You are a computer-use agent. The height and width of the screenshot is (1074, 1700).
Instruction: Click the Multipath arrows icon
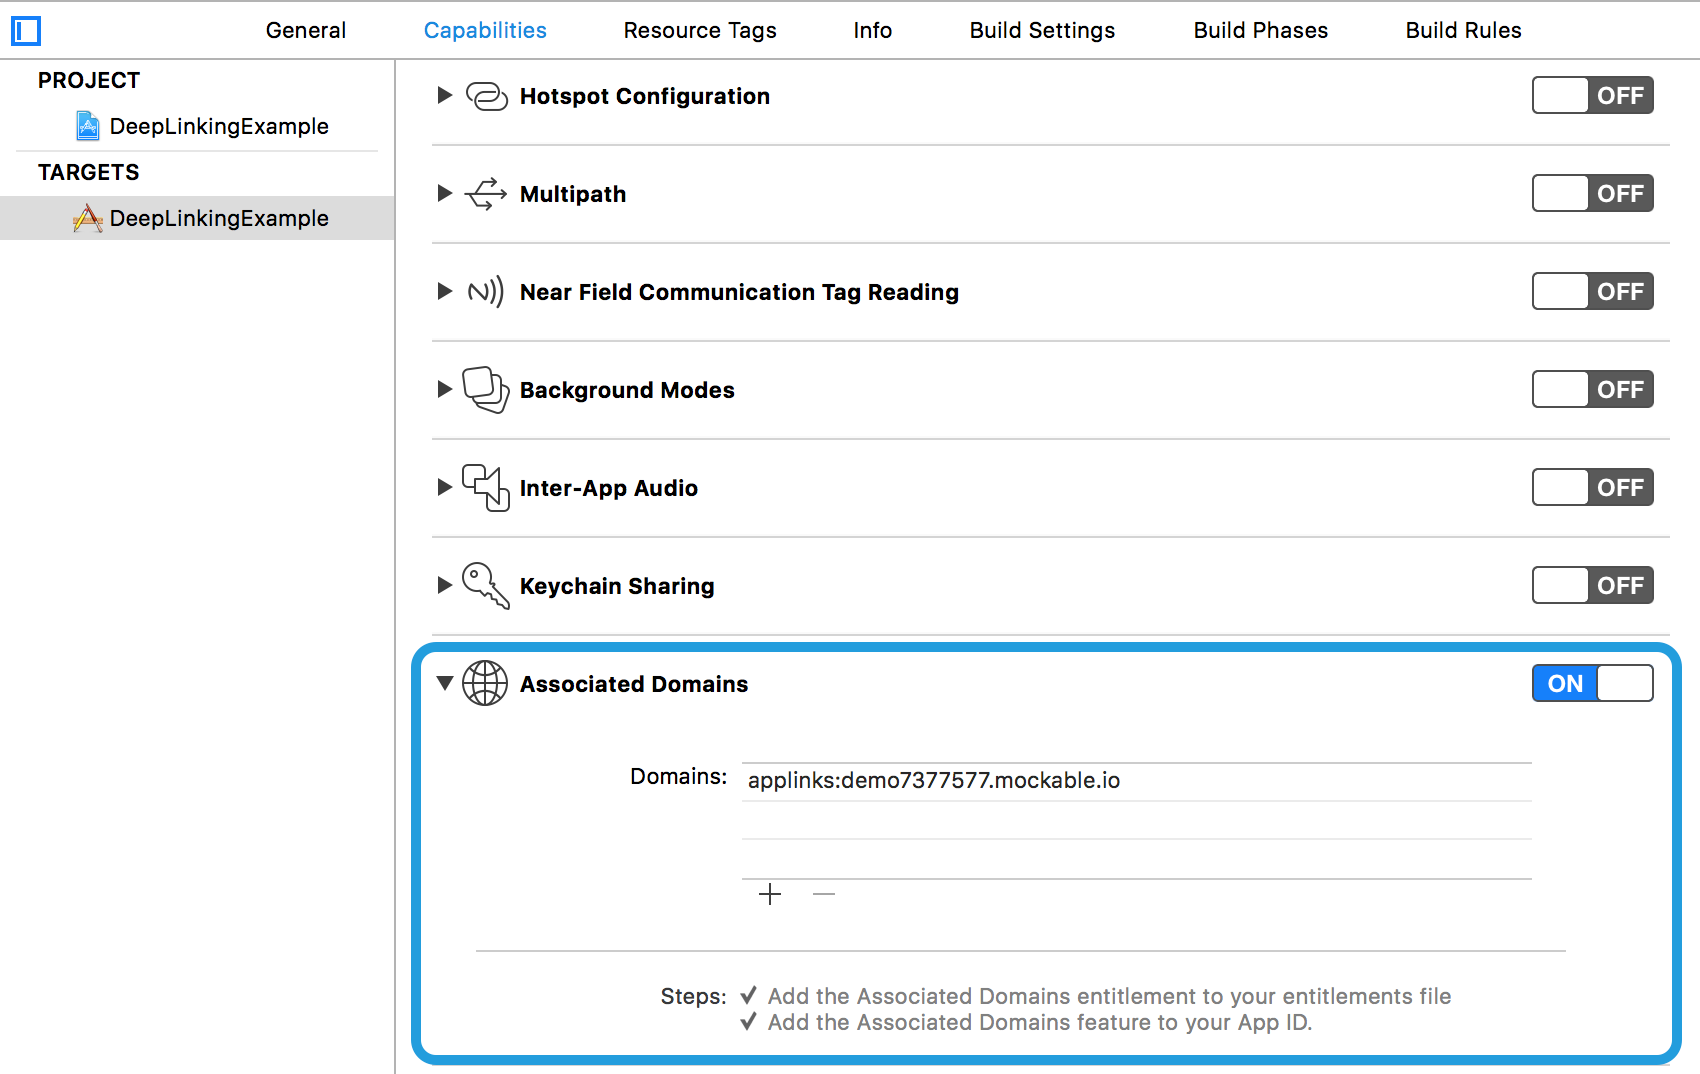tap(486, 194)
